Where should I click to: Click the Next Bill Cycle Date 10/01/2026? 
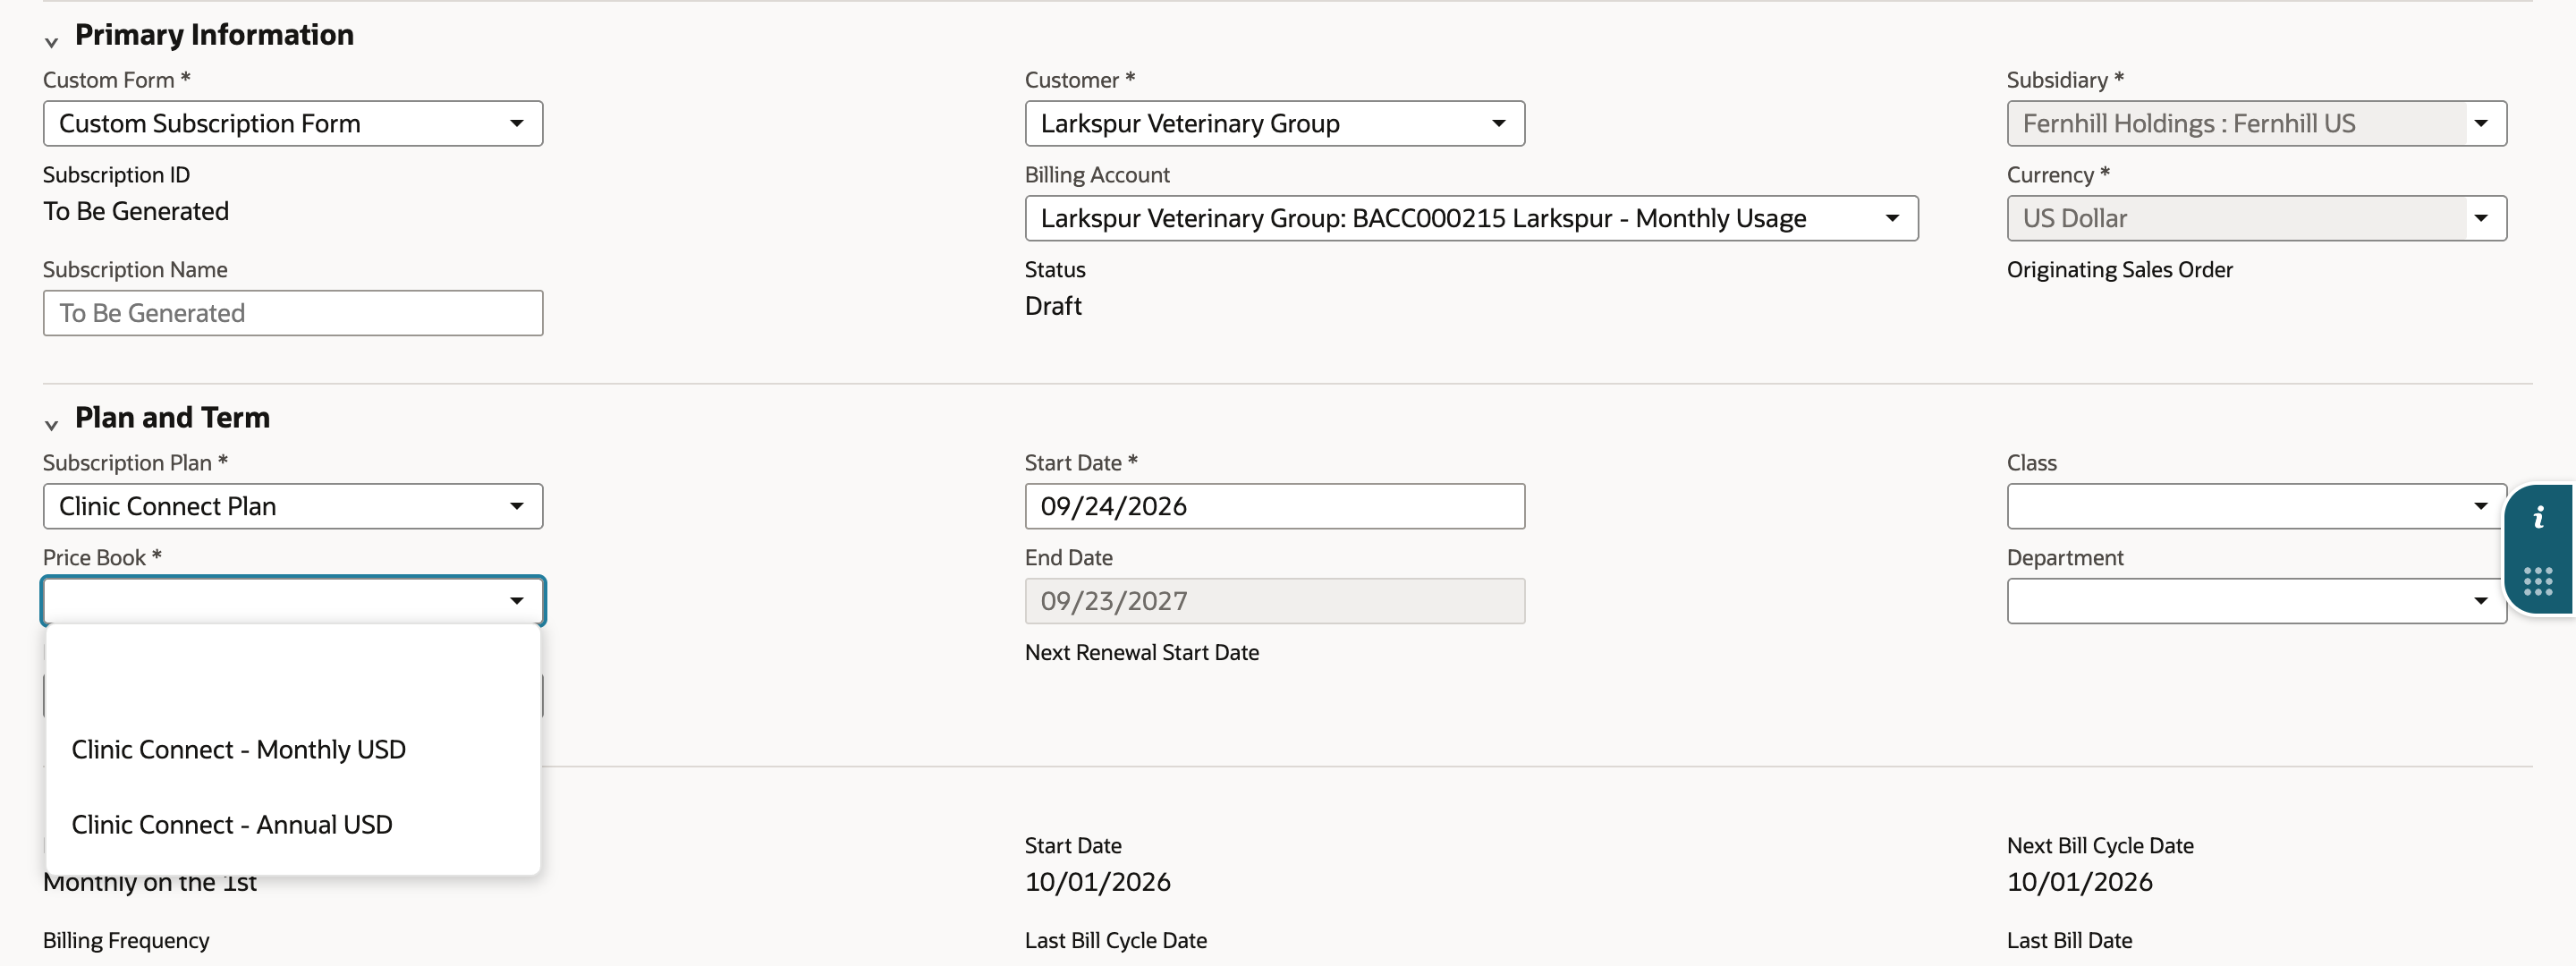2079,882
